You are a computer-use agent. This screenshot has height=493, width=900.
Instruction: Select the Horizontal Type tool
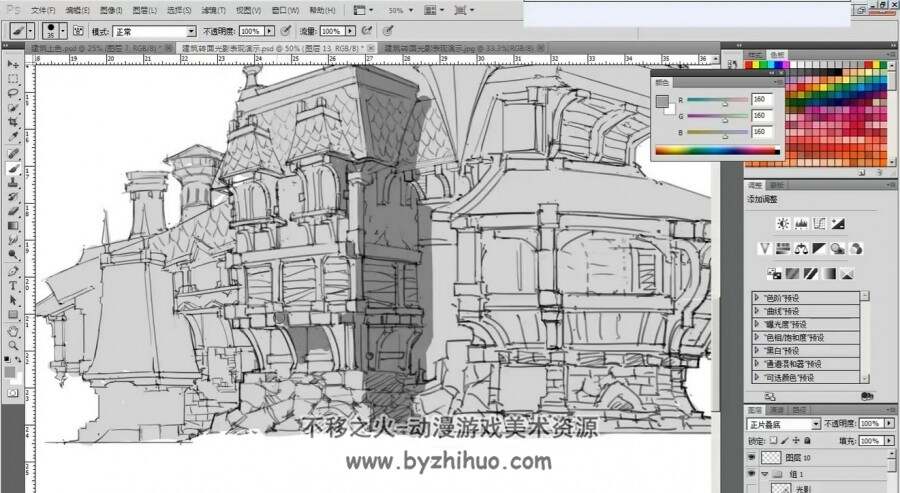tap(13, 285)
